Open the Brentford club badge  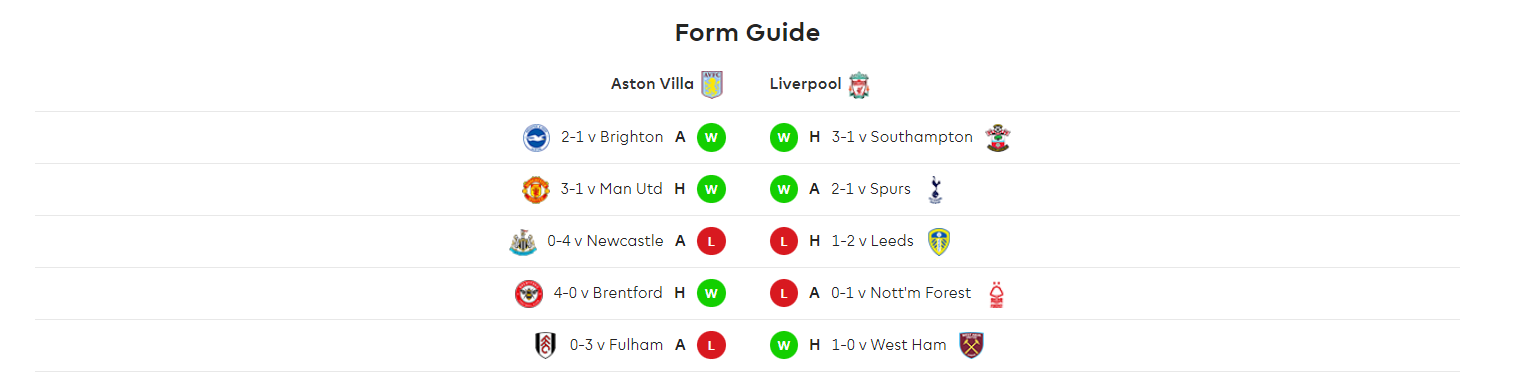coord(529,293)
